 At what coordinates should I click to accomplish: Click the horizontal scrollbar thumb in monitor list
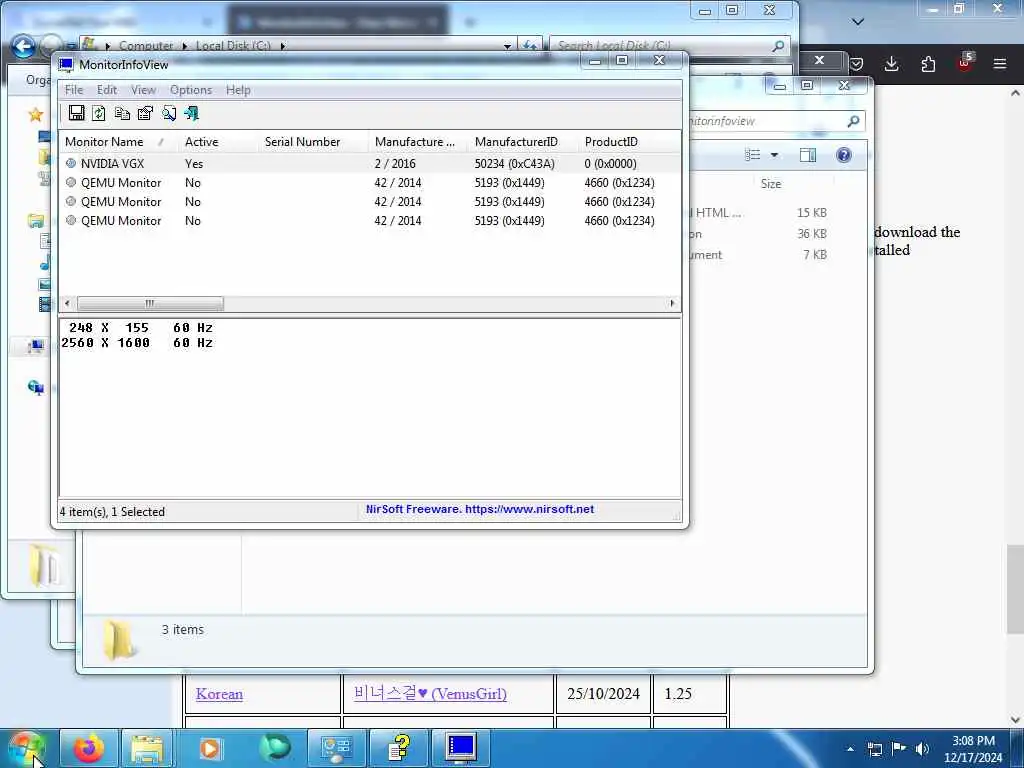pyautogui.click(x=150, y=304)
